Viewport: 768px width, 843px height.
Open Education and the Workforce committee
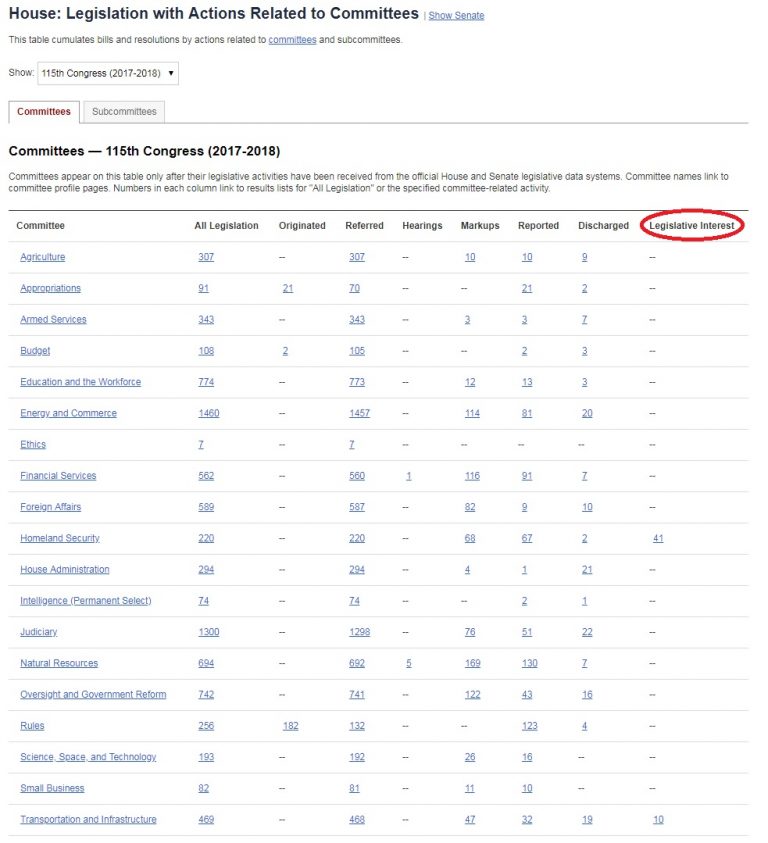81,382
